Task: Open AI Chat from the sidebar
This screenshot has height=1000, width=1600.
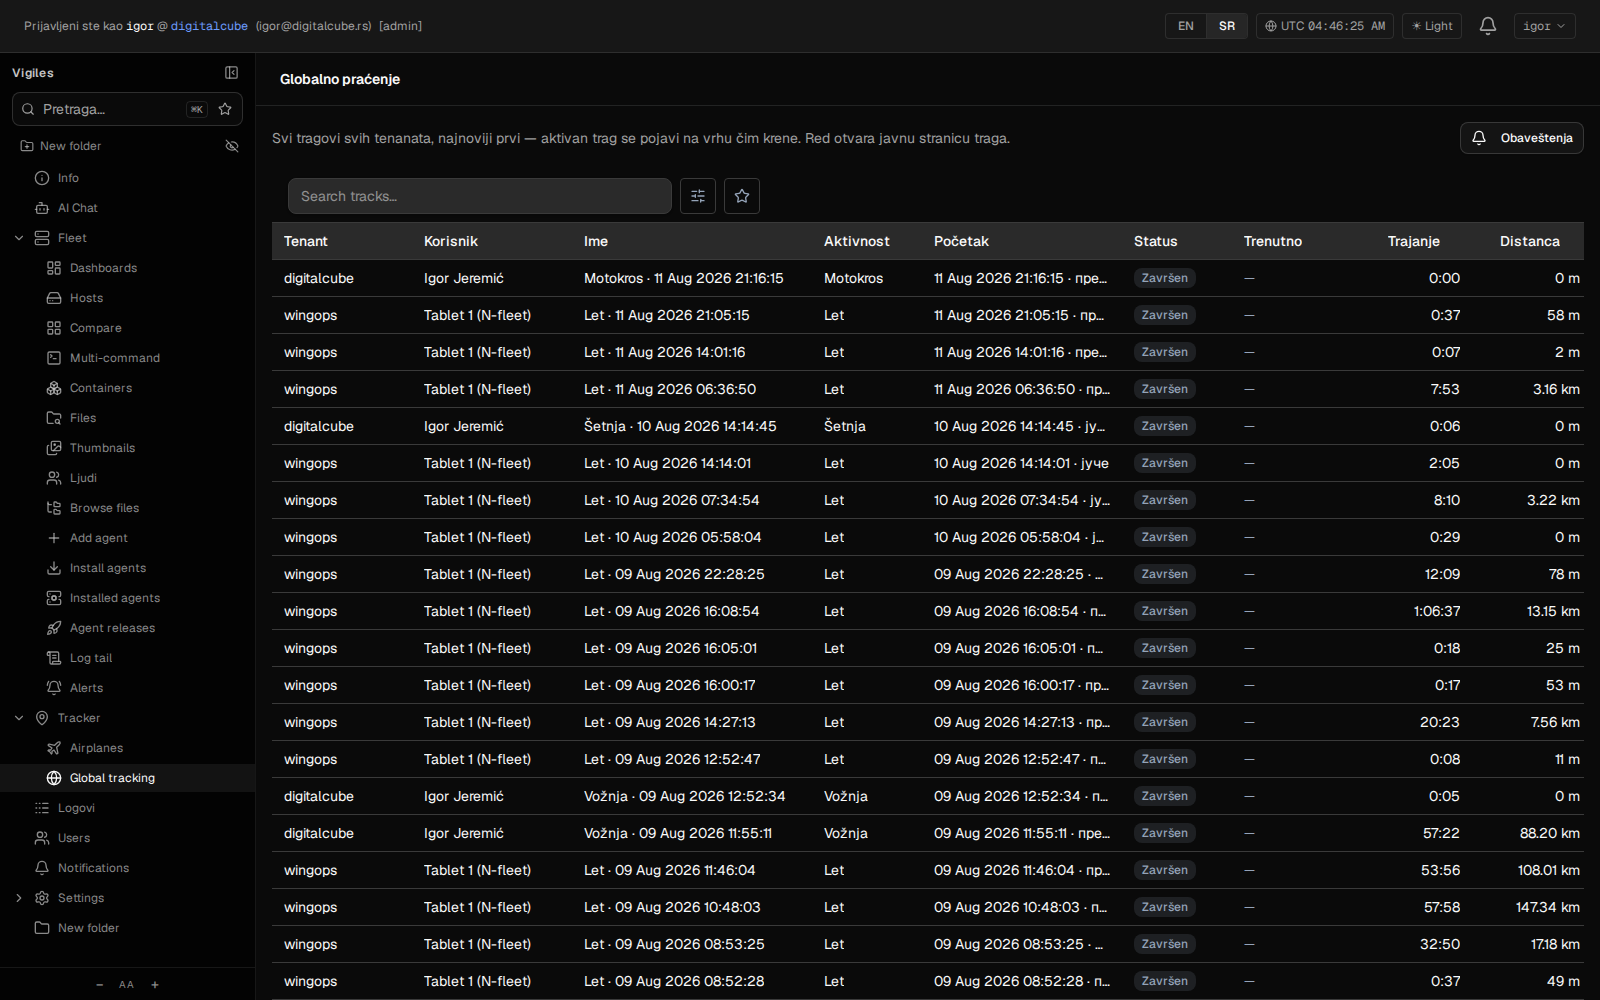Action: tap(78, 208)
